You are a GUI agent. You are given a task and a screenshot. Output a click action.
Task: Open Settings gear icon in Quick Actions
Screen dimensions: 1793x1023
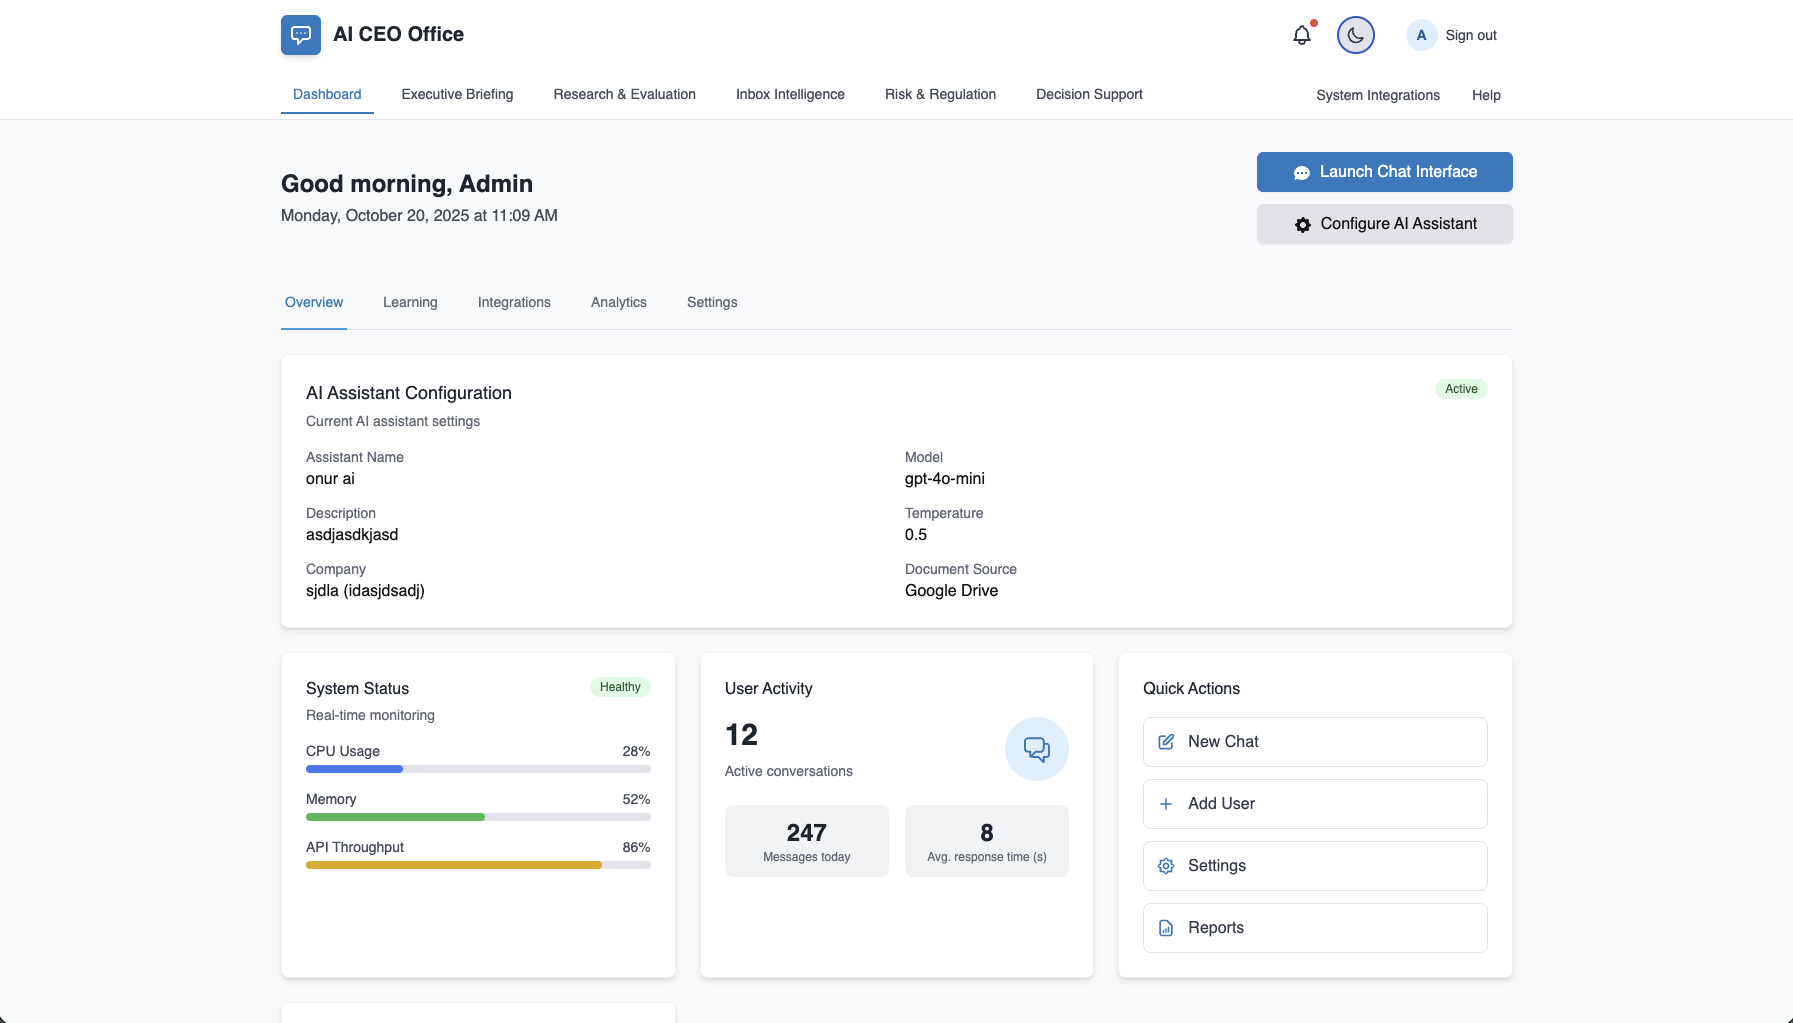tap(1165, 865)
